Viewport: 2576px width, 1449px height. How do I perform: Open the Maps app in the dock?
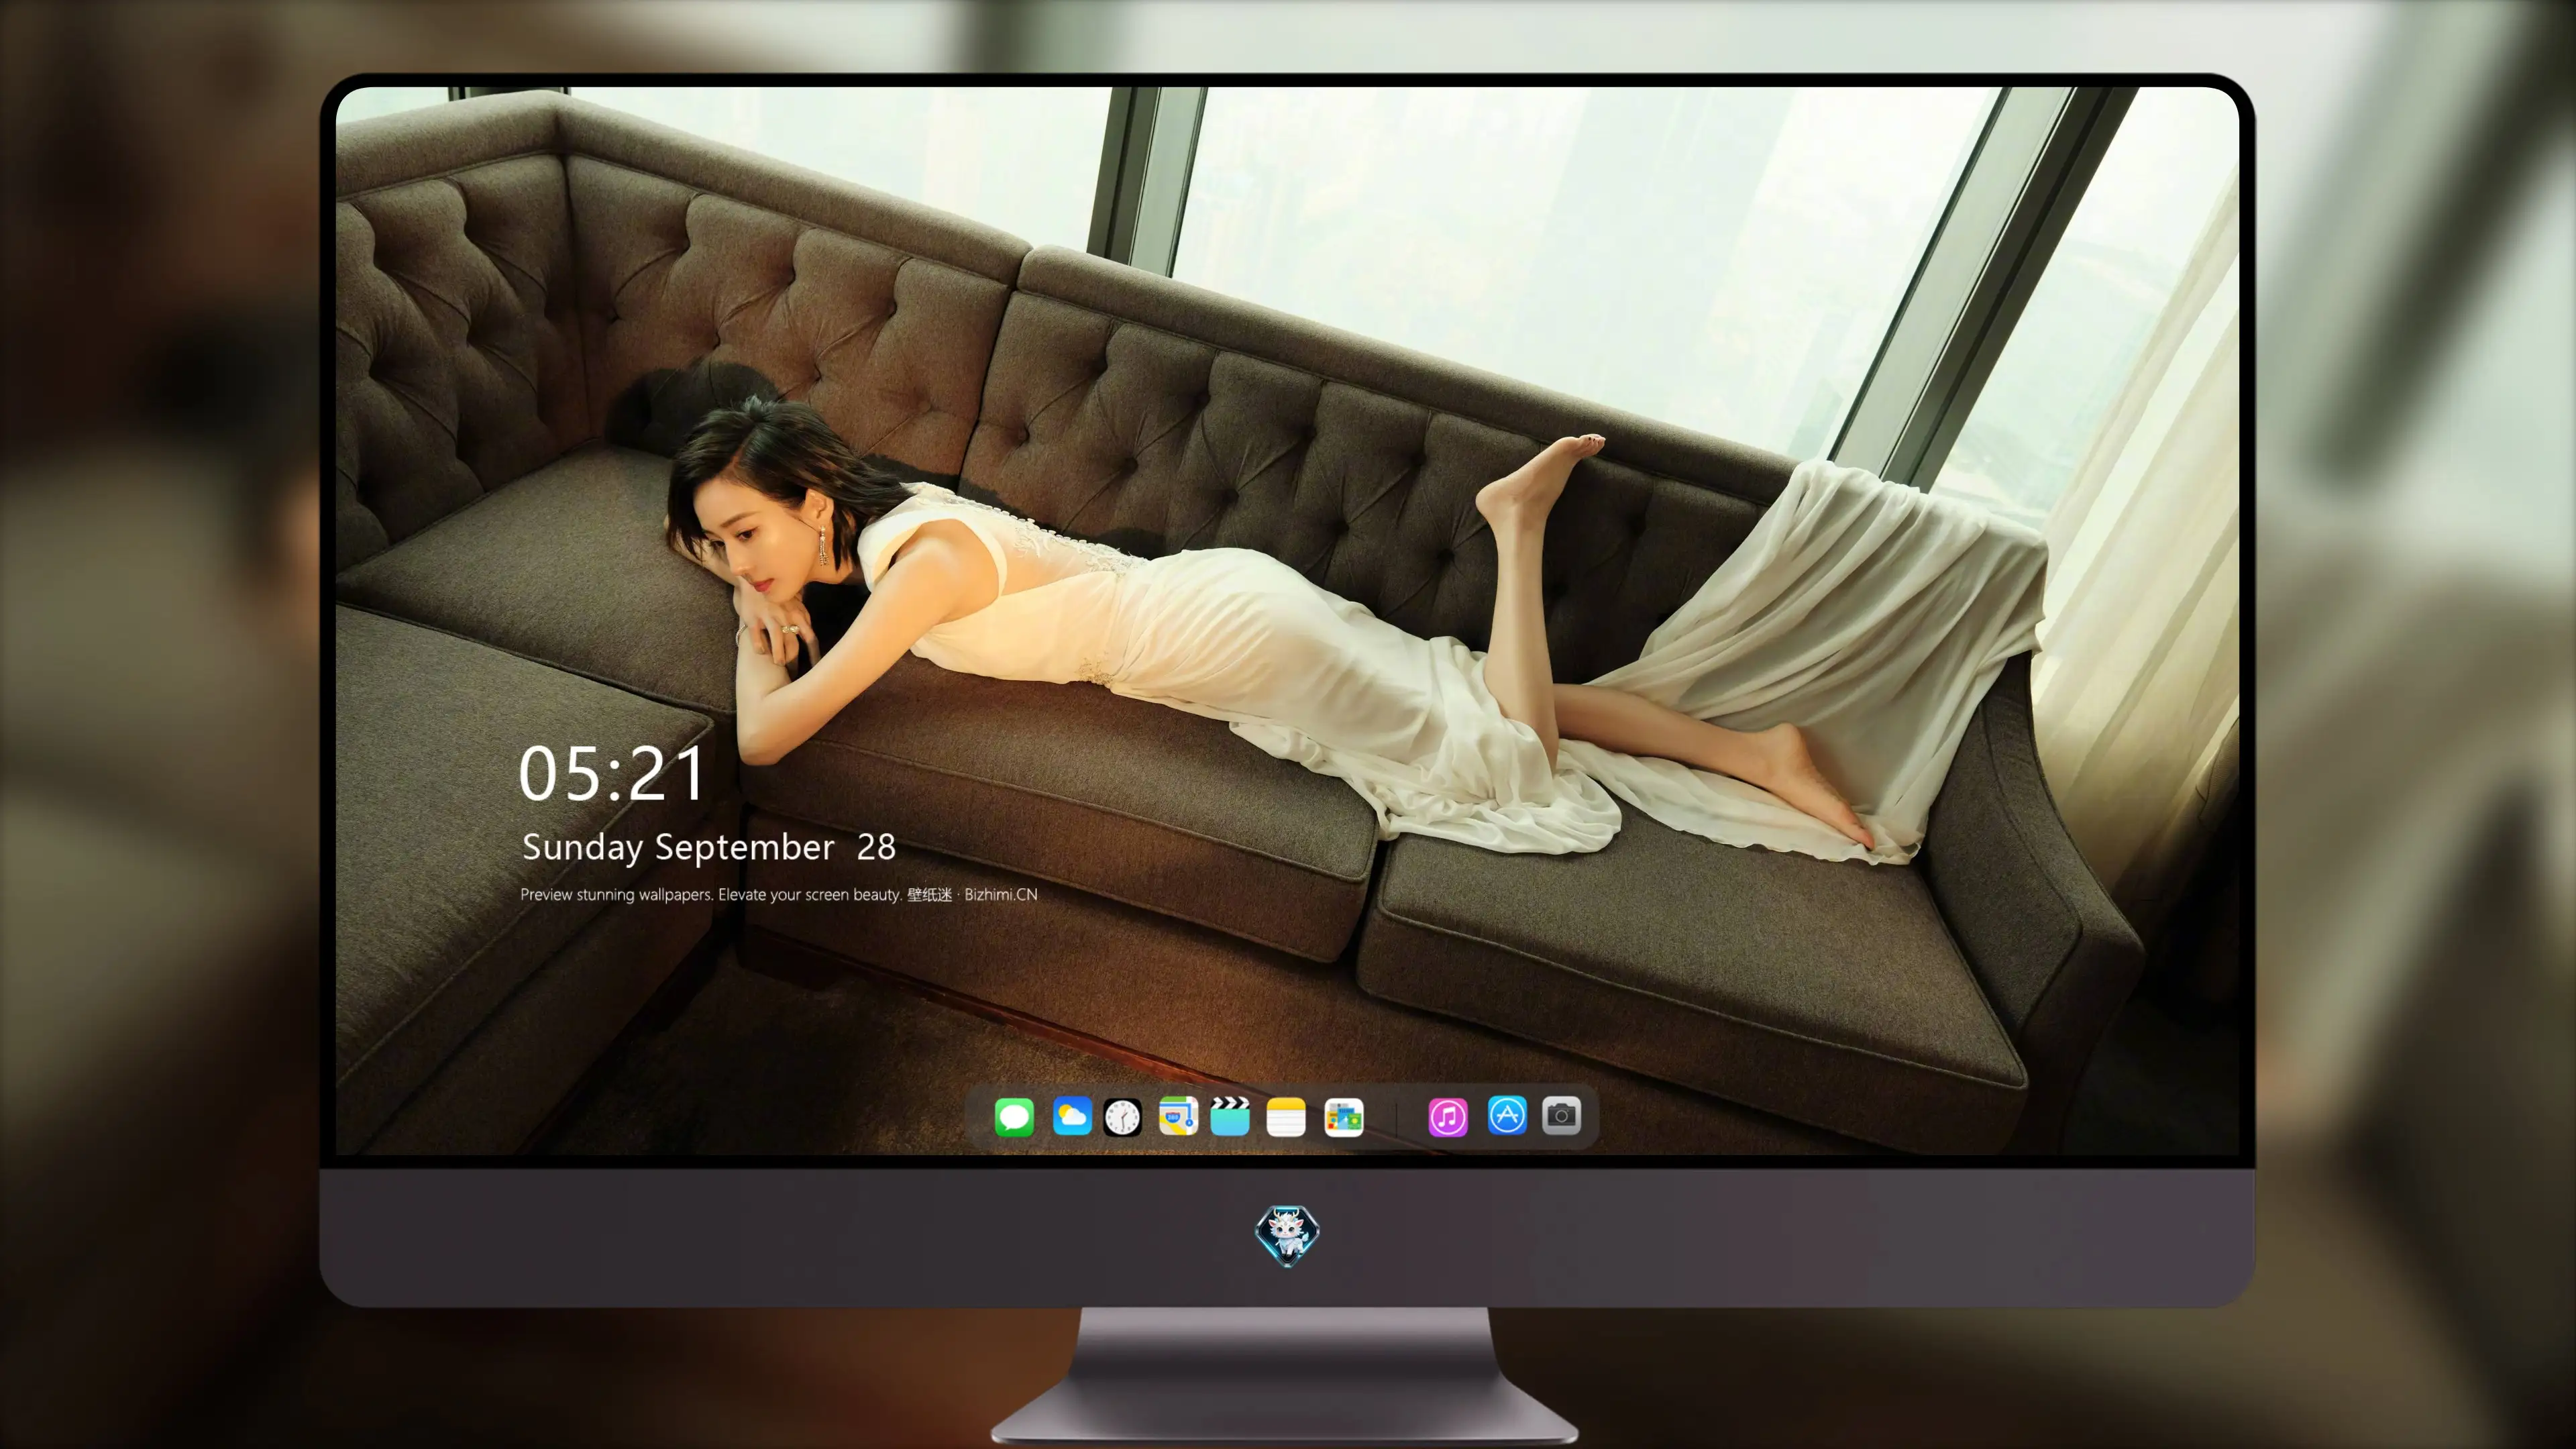[x=1178, y=1116]
